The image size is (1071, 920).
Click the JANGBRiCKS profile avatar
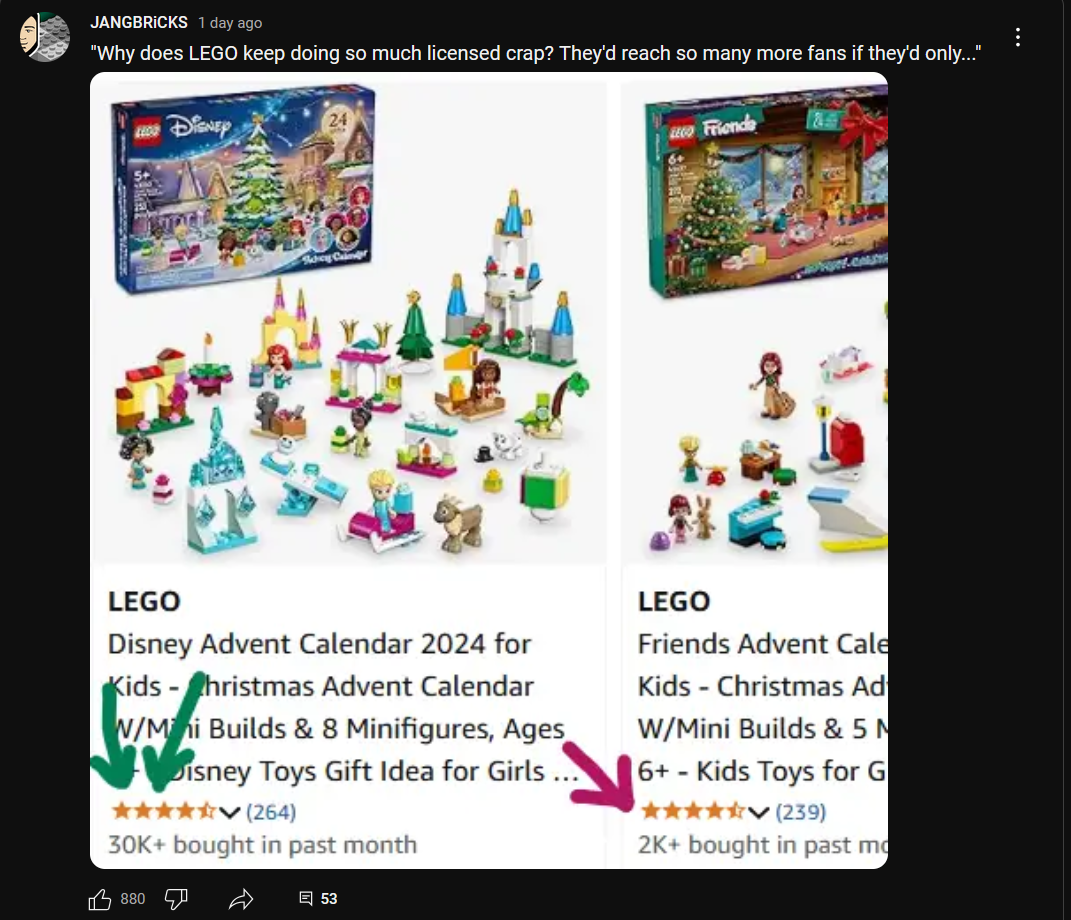click(x=44, y=37)
